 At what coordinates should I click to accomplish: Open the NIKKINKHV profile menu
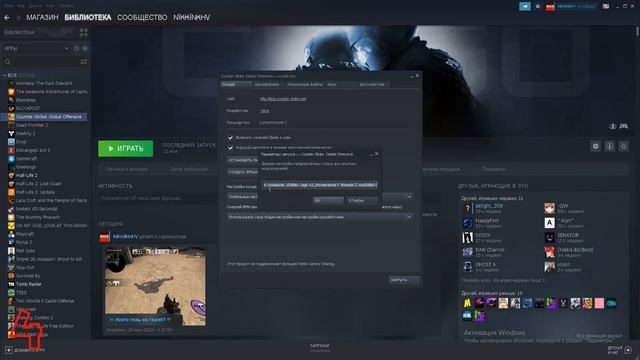(191, 18)
